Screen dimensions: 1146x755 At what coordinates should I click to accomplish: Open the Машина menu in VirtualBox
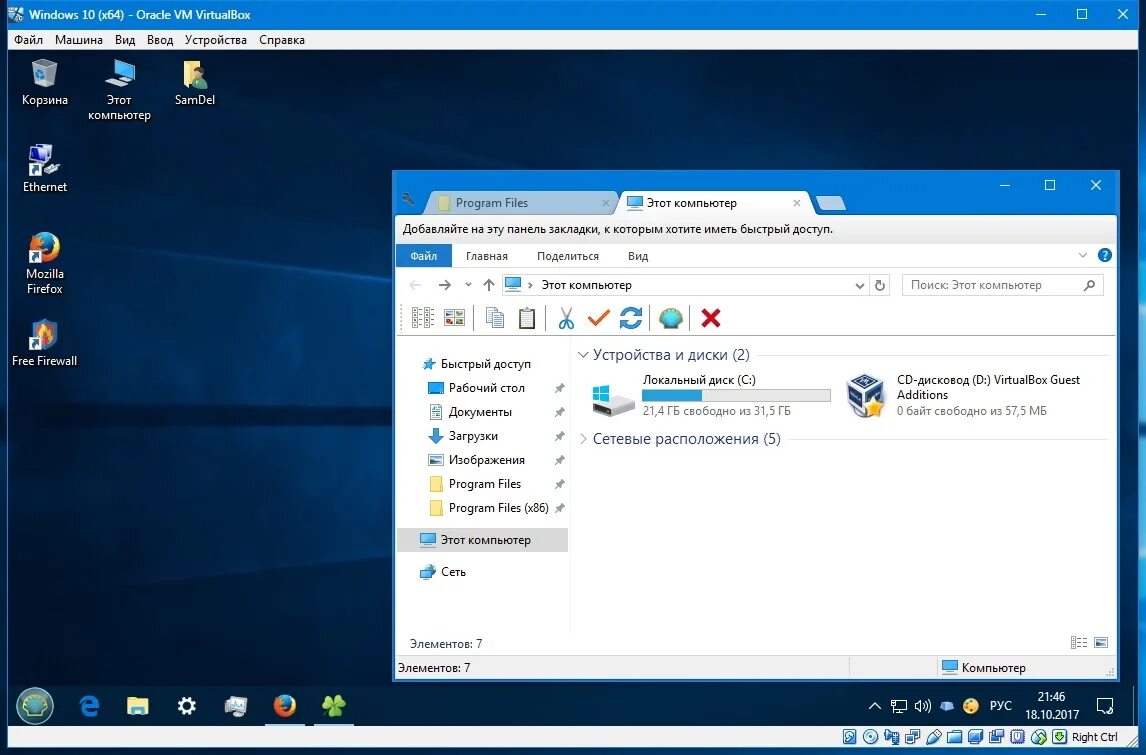(x=79, y=40)
